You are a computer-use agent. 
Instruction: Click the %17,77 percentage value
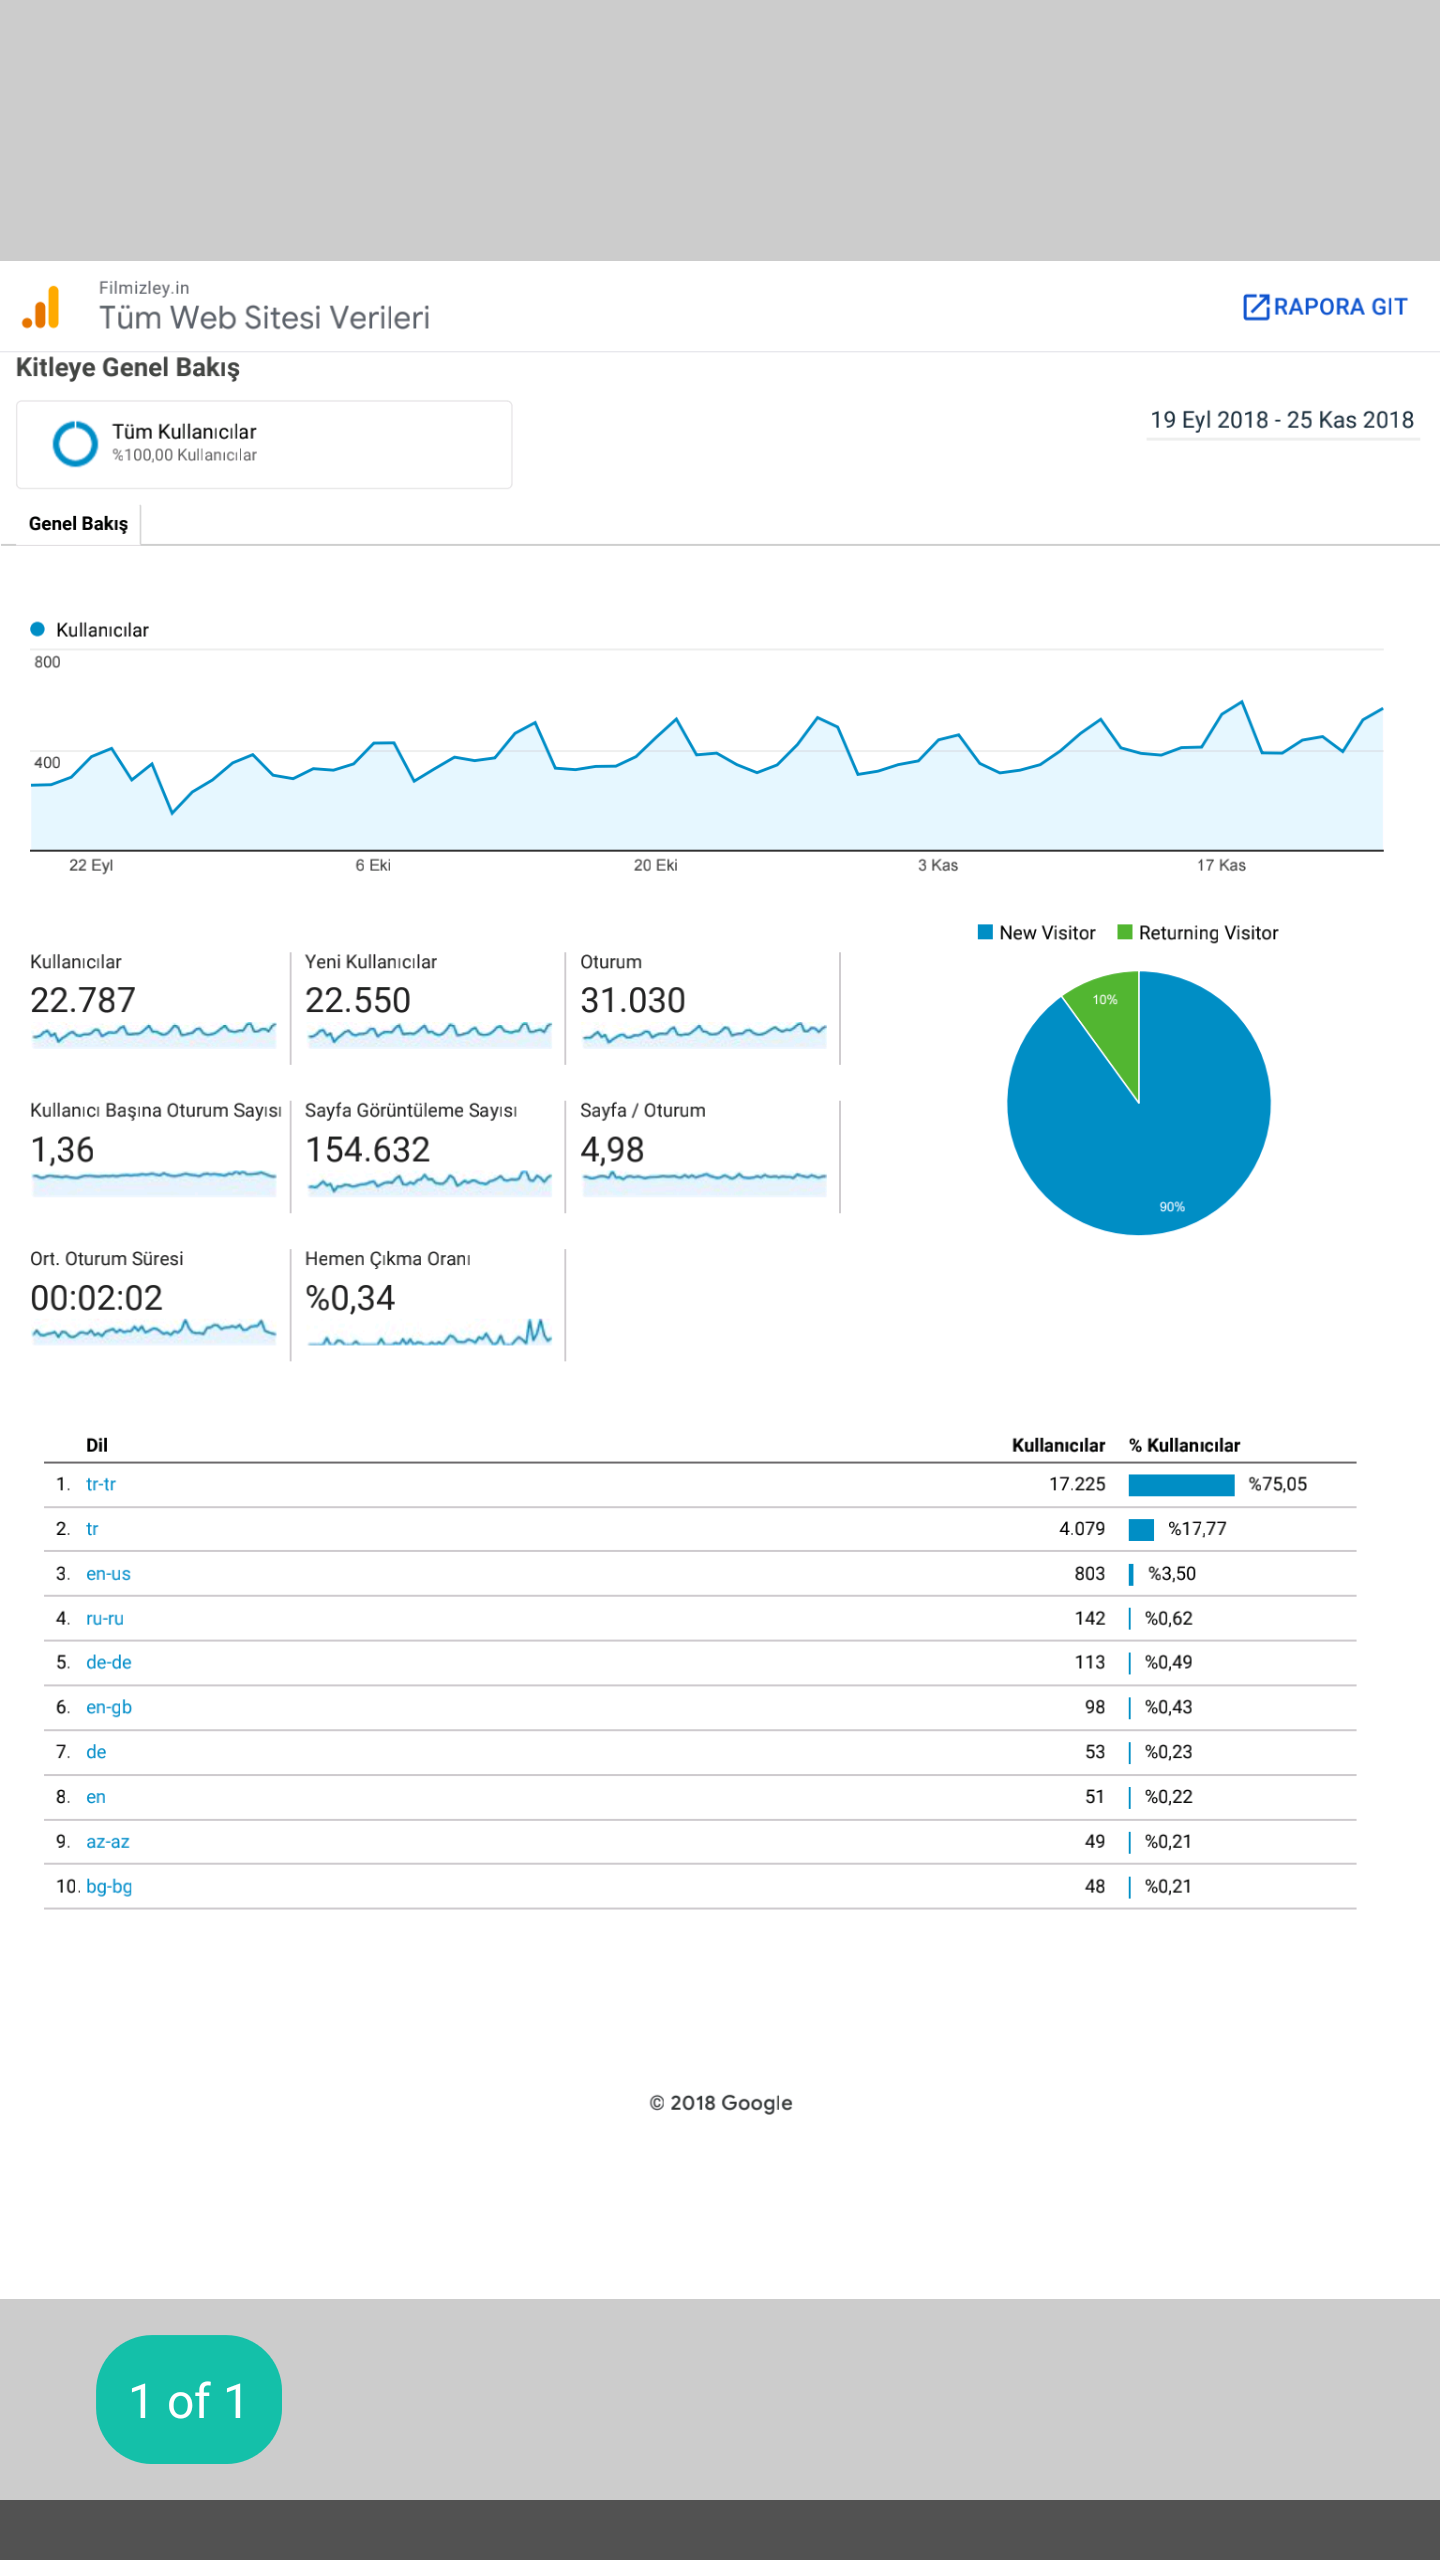(1197, 1529)
